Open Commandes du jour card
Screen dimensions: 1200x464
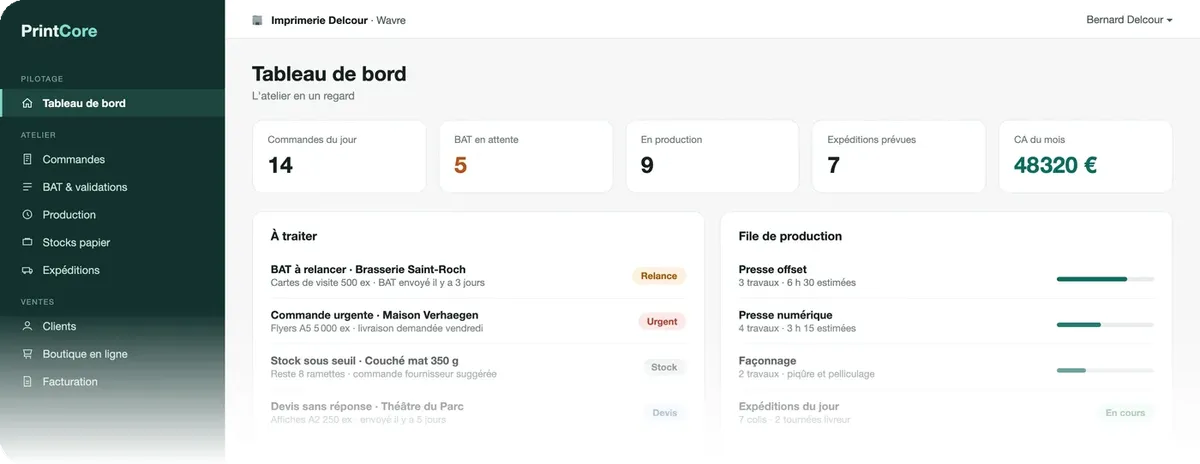[339, 156]
